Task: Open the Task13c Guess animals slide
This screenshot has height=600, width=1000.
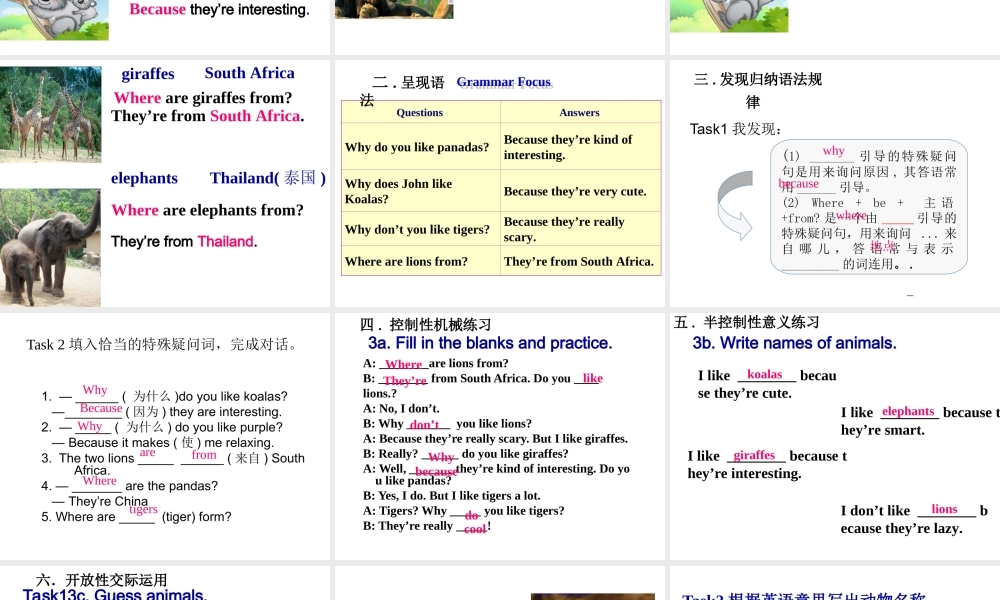Action: tap(165, 583)
